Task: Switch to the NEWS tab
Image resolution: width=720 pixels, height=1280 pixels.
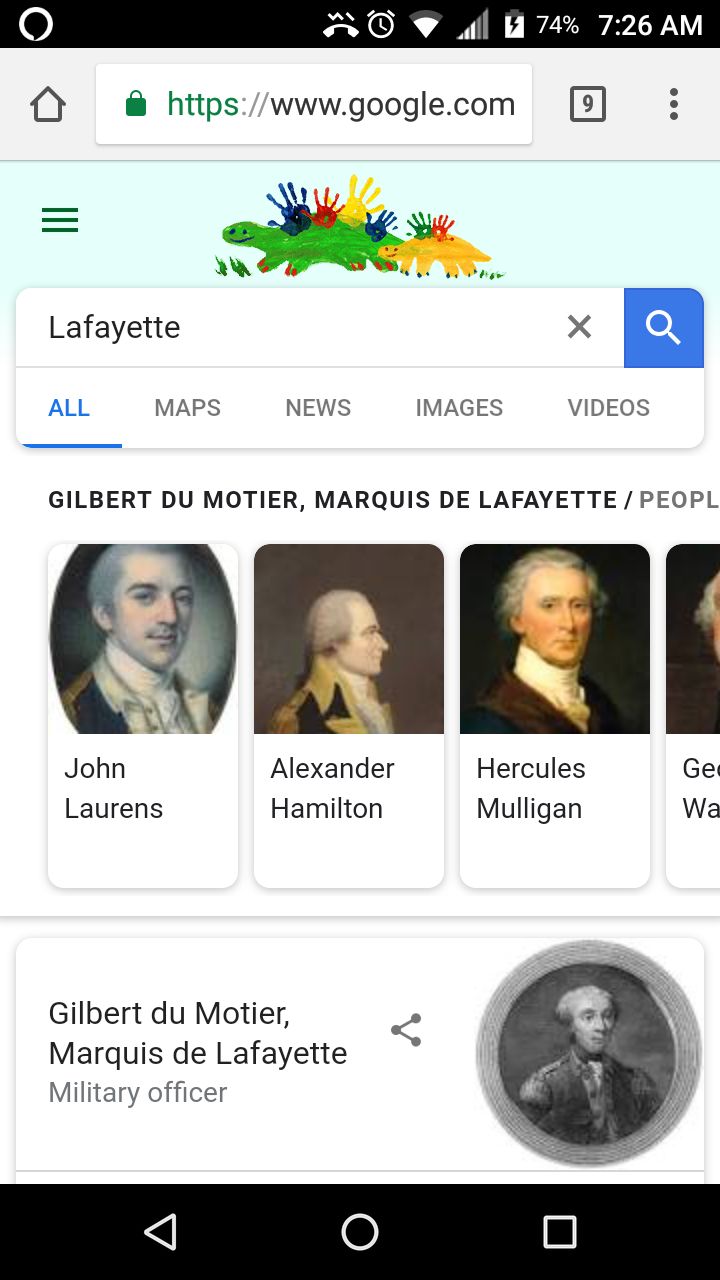Action: (318, 408)
